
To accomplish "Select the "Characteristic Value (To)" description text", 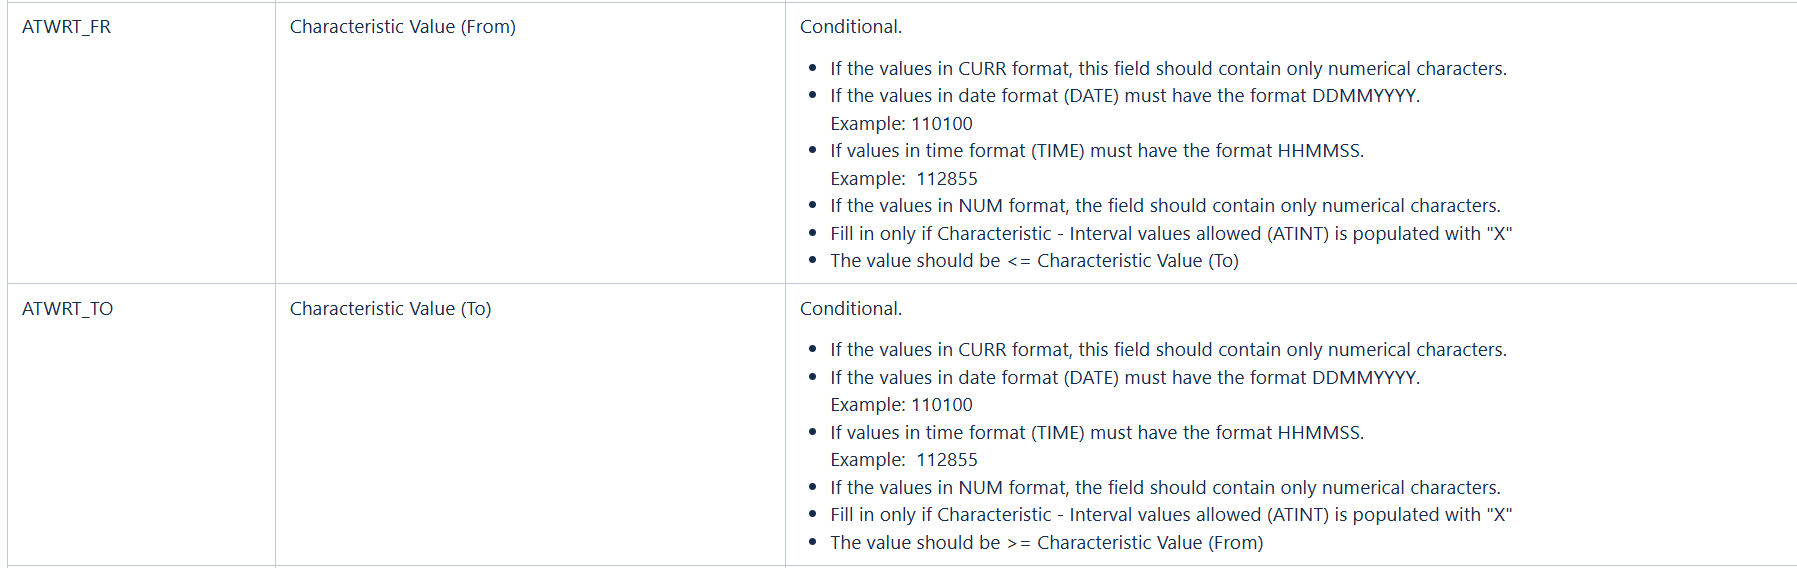I will pos(390,309).
